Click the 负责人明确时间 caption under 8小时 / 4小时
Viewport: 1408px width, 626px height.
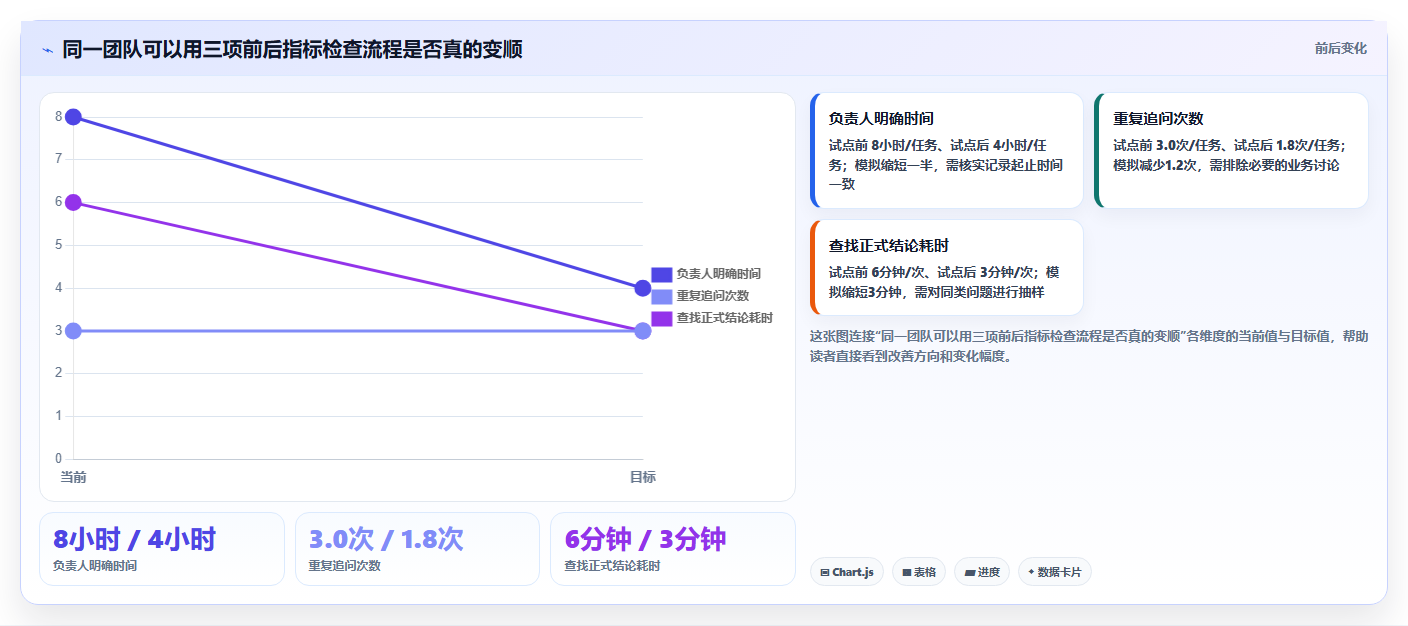pos(95,566)
